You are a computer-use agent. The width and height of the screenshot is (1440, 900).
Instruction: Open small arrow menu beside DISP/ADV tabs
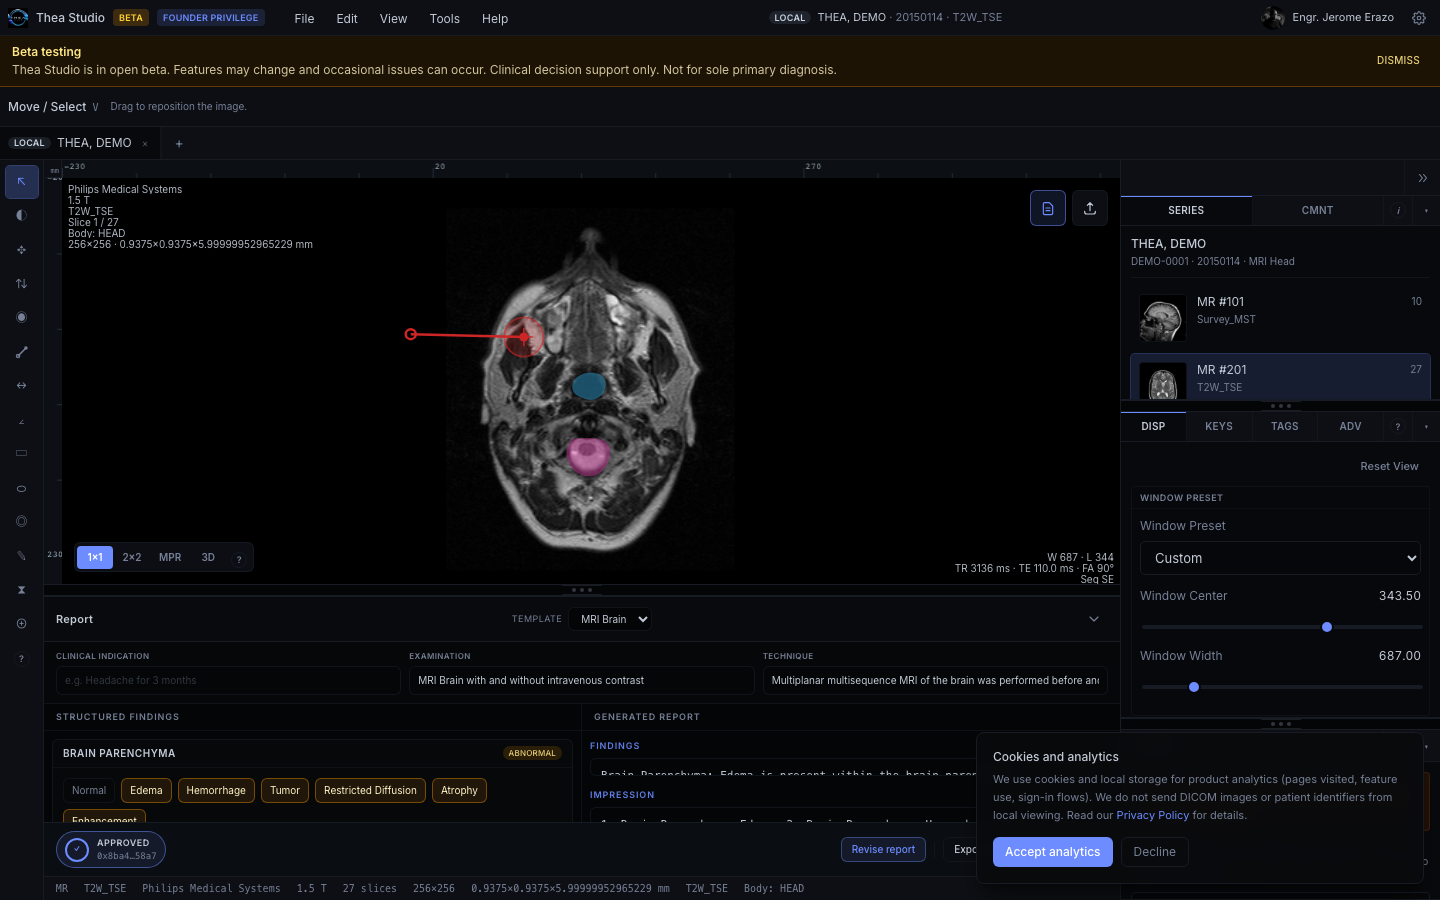pyautogui.click(x=1426, y=426)
